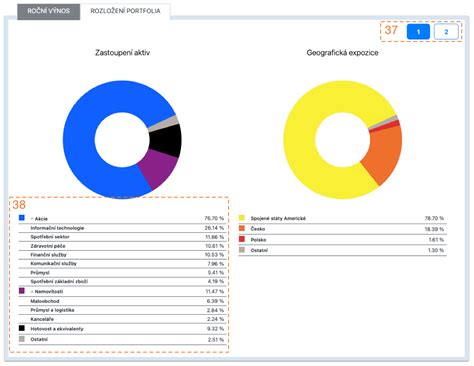The height and width of the screenshot is (366, 474).
Task: Click the 1.61 % value for Polsko
Action: pos(436,240)
